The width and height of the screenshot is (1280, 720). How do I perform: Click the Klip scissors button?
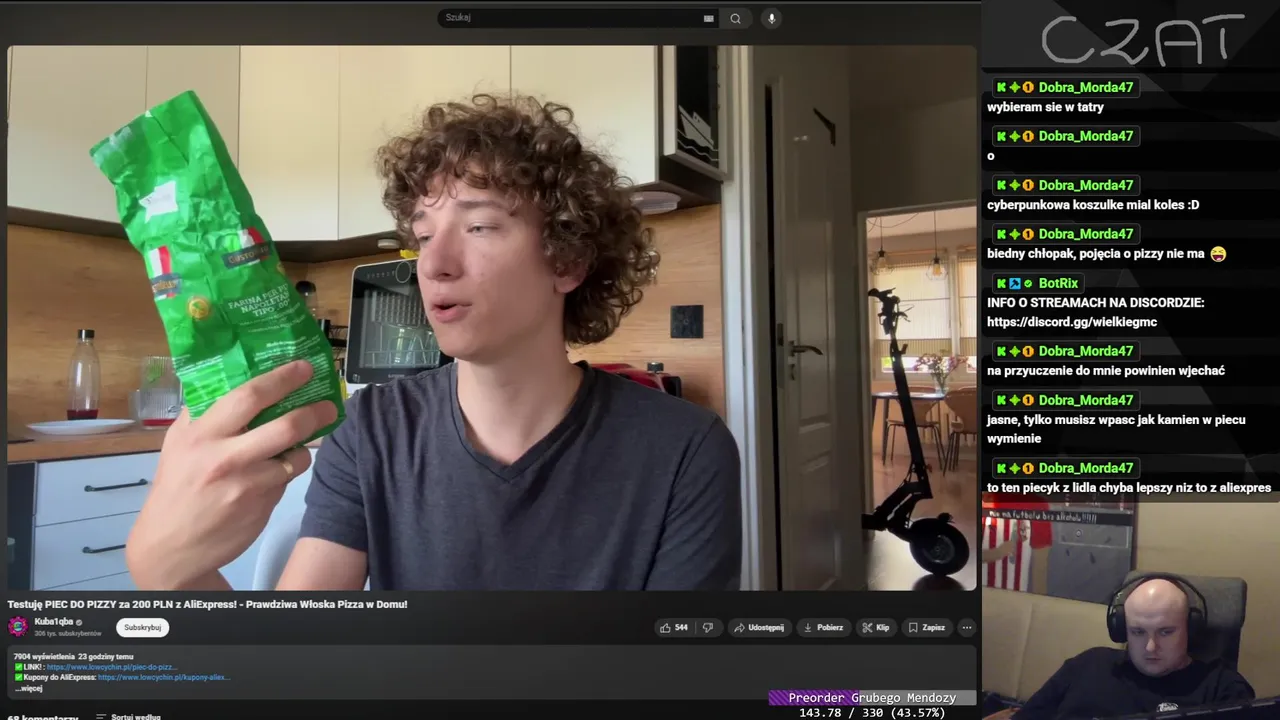coord(876,627)
